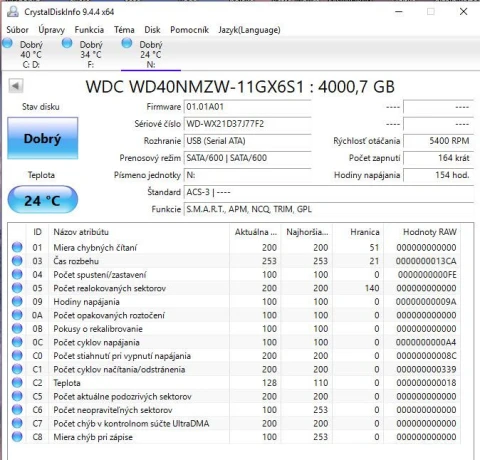480x460 pixels.
Task: Click the ID column header
Action: point(37,232)
